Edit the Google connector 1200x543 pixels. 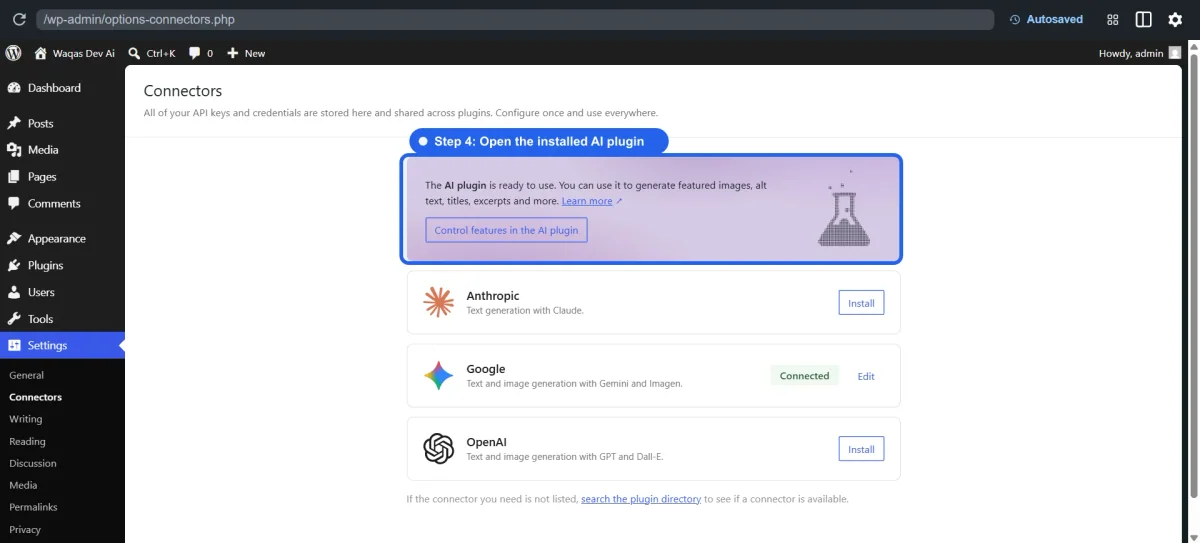pyautogui.click(x=866, y=376)
